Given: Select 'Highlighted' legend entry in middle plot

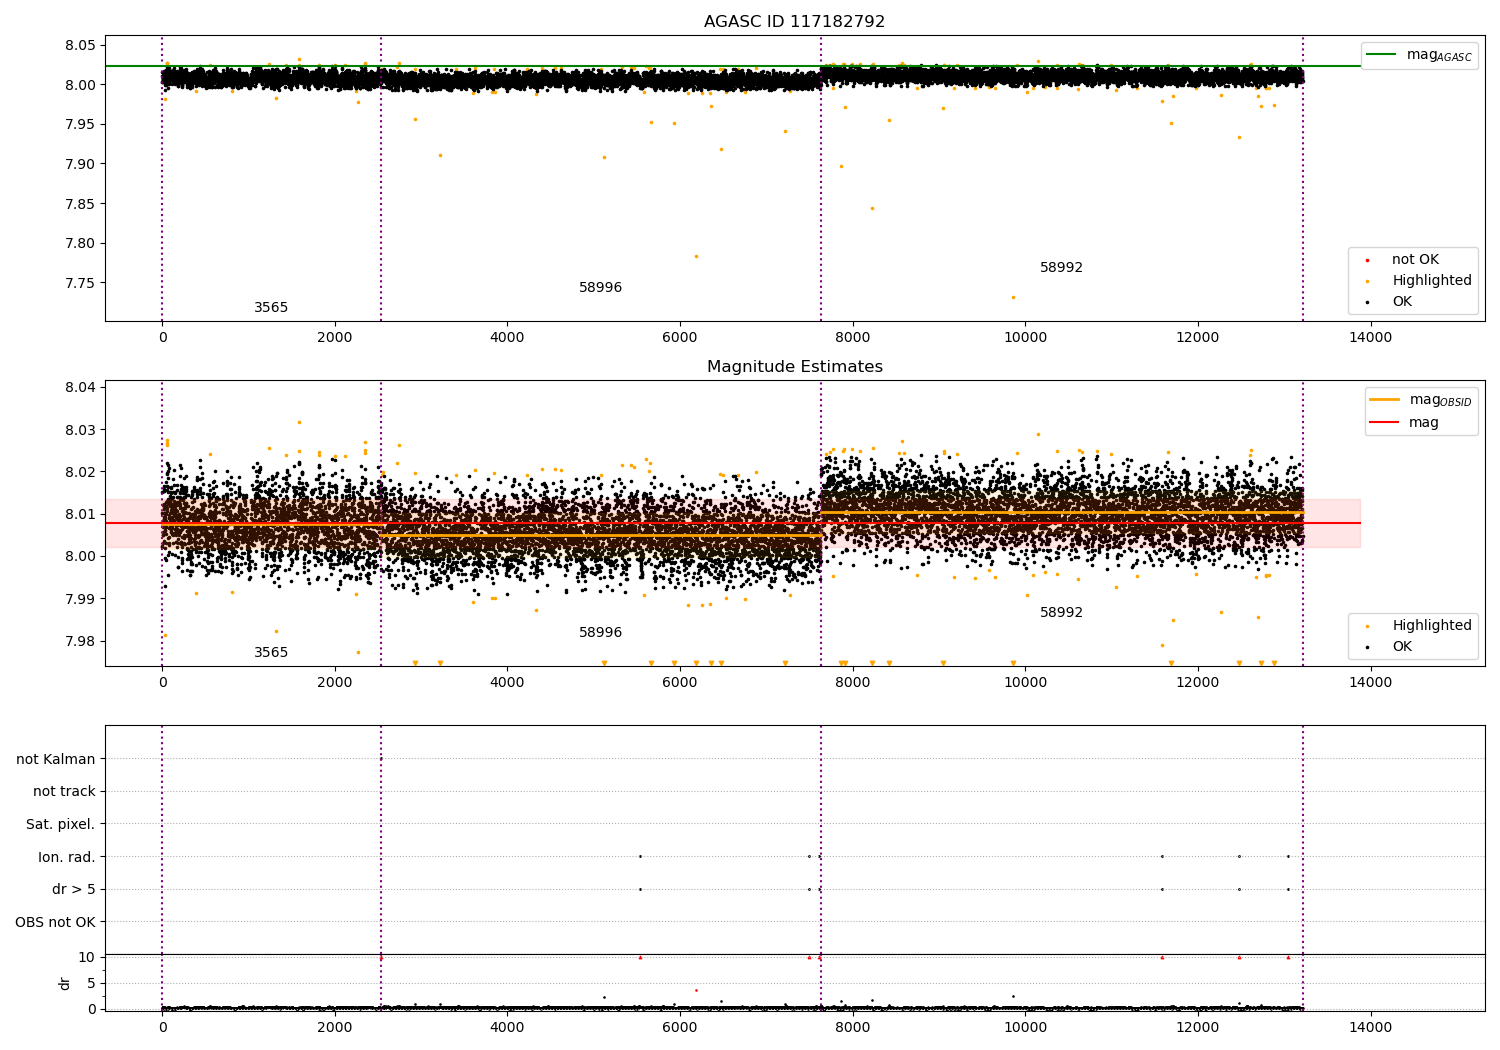Looking at the screenshot, I should (x=1431, y=626).
